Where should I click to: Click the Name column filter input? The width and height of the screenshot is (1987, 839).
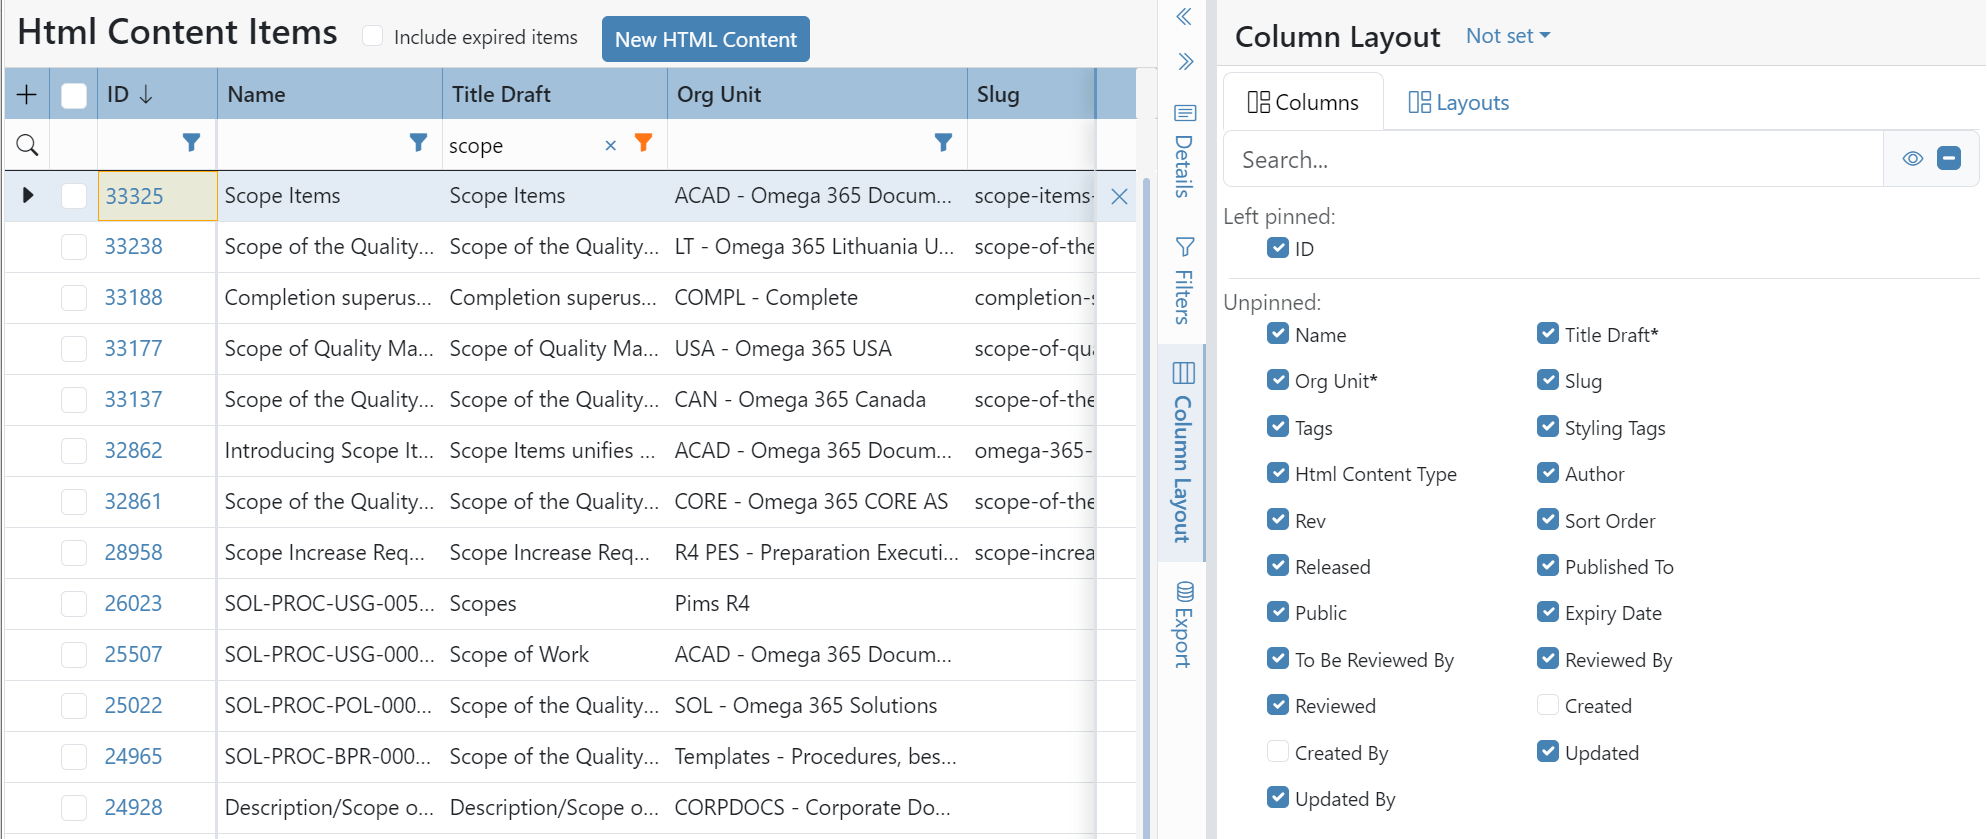[x=311, y=145]
